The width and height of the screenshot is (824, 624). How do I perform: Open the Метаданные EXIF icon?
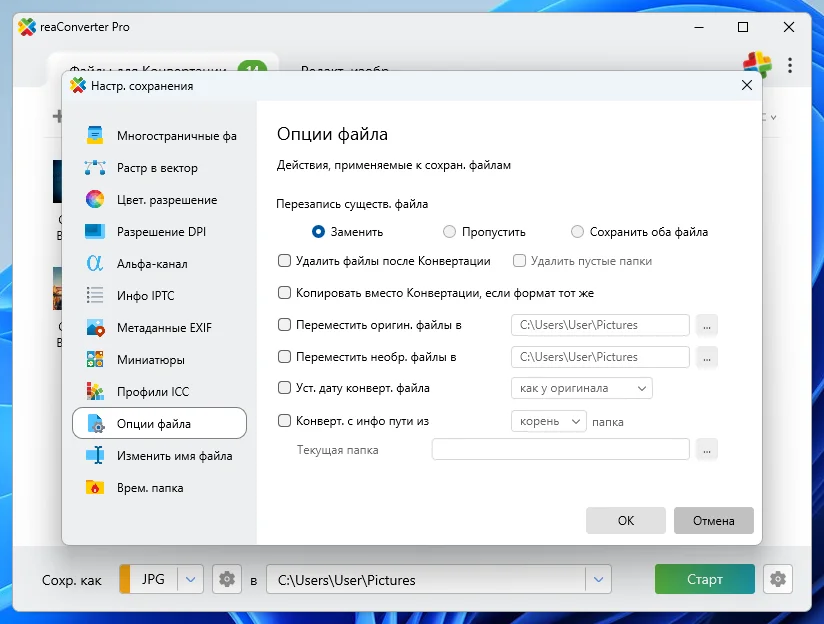95,328
